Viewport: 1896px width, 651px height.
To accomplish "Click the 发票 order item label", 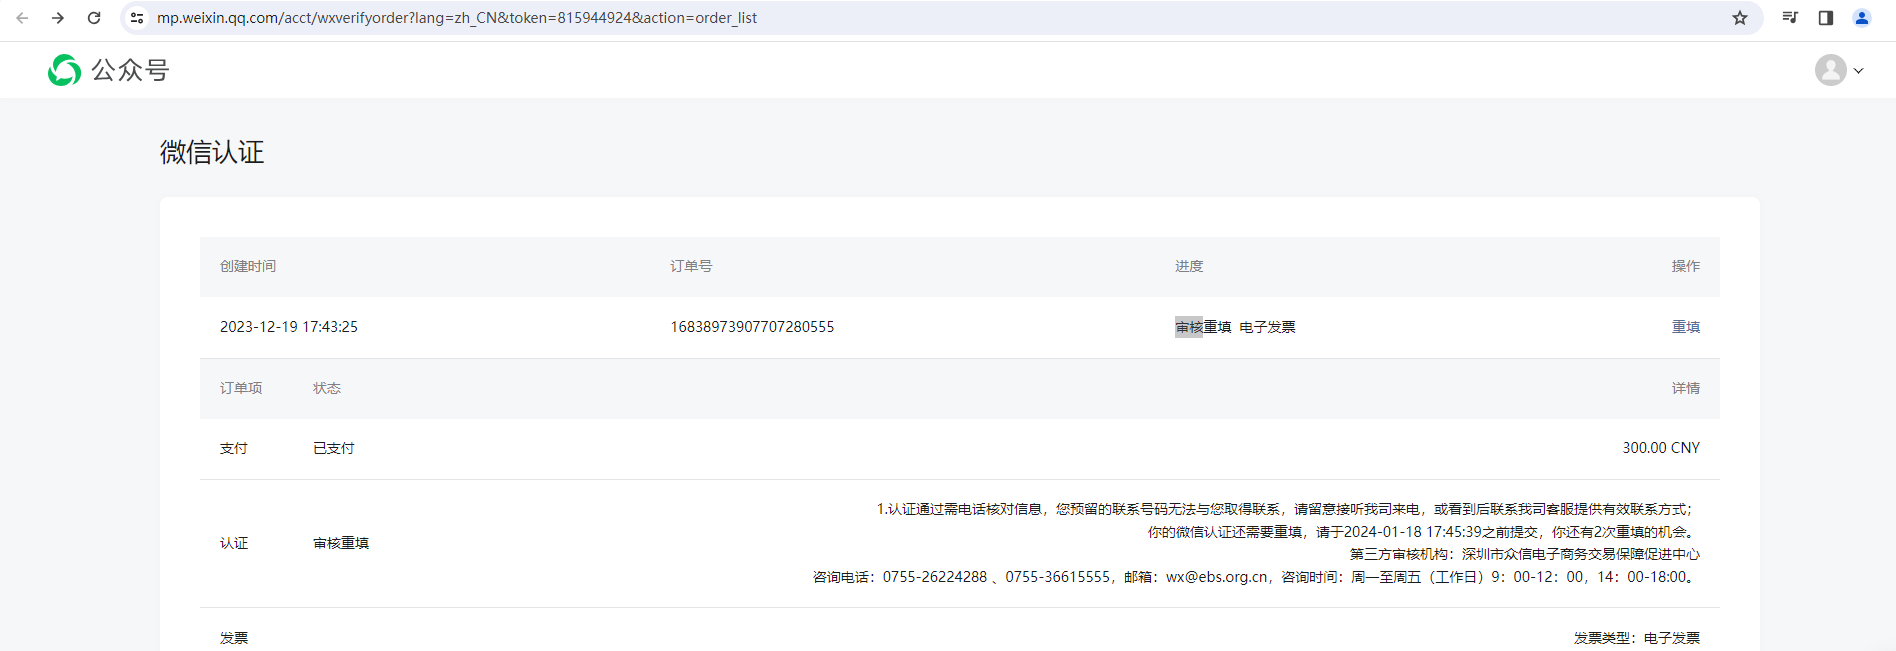I will coord(234,638).
